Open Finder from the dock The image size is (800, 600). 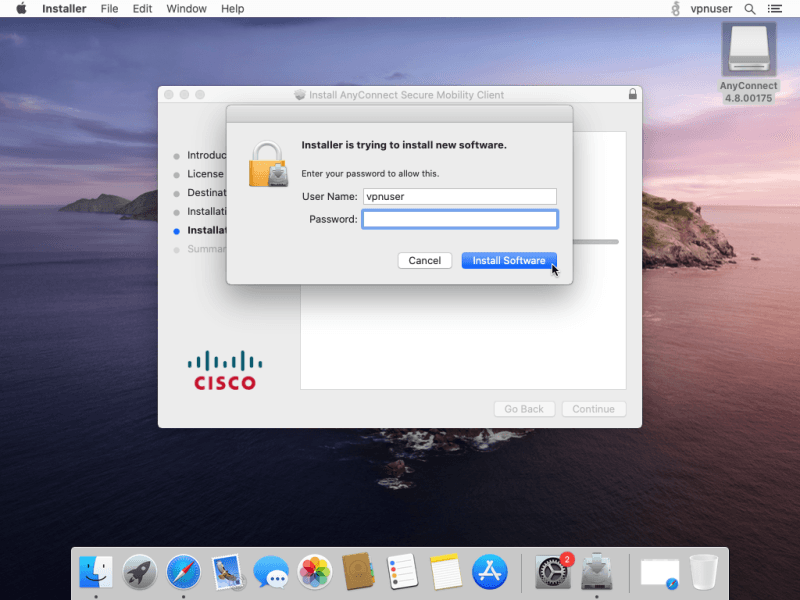(97, 572)
